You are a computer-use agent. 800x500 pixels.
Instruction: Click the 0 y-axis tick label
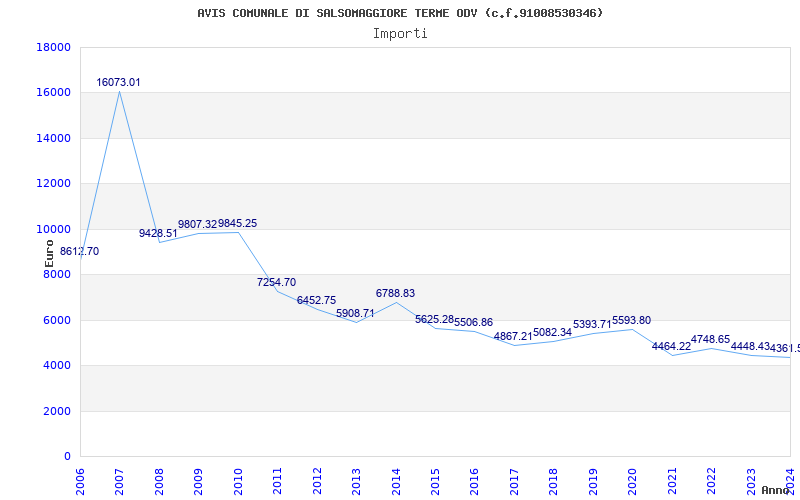coord(67,457)
